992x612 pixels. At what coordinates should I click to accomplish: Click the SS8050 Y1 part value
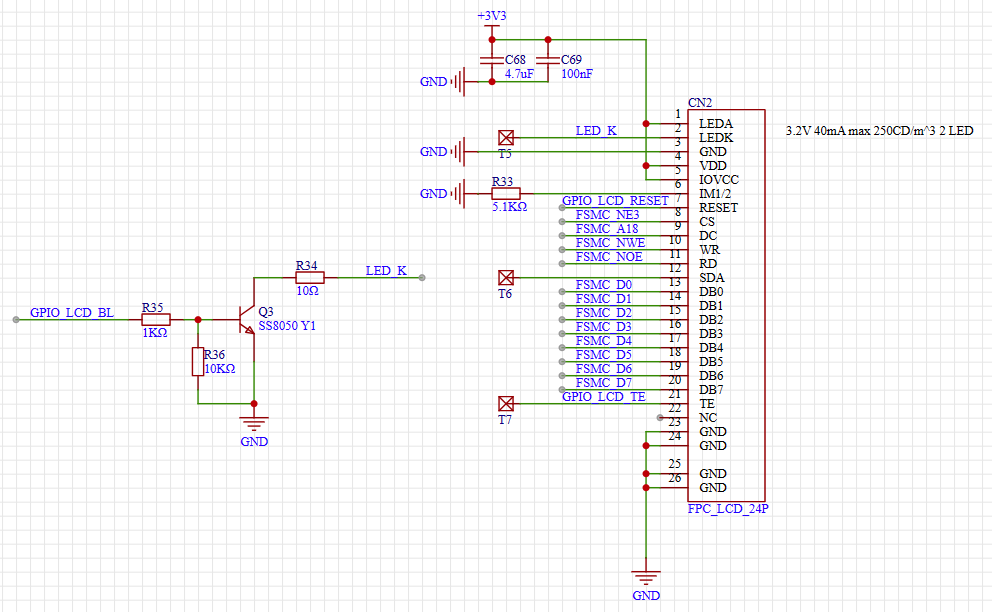pyautogui.click(x=287, y=326)
